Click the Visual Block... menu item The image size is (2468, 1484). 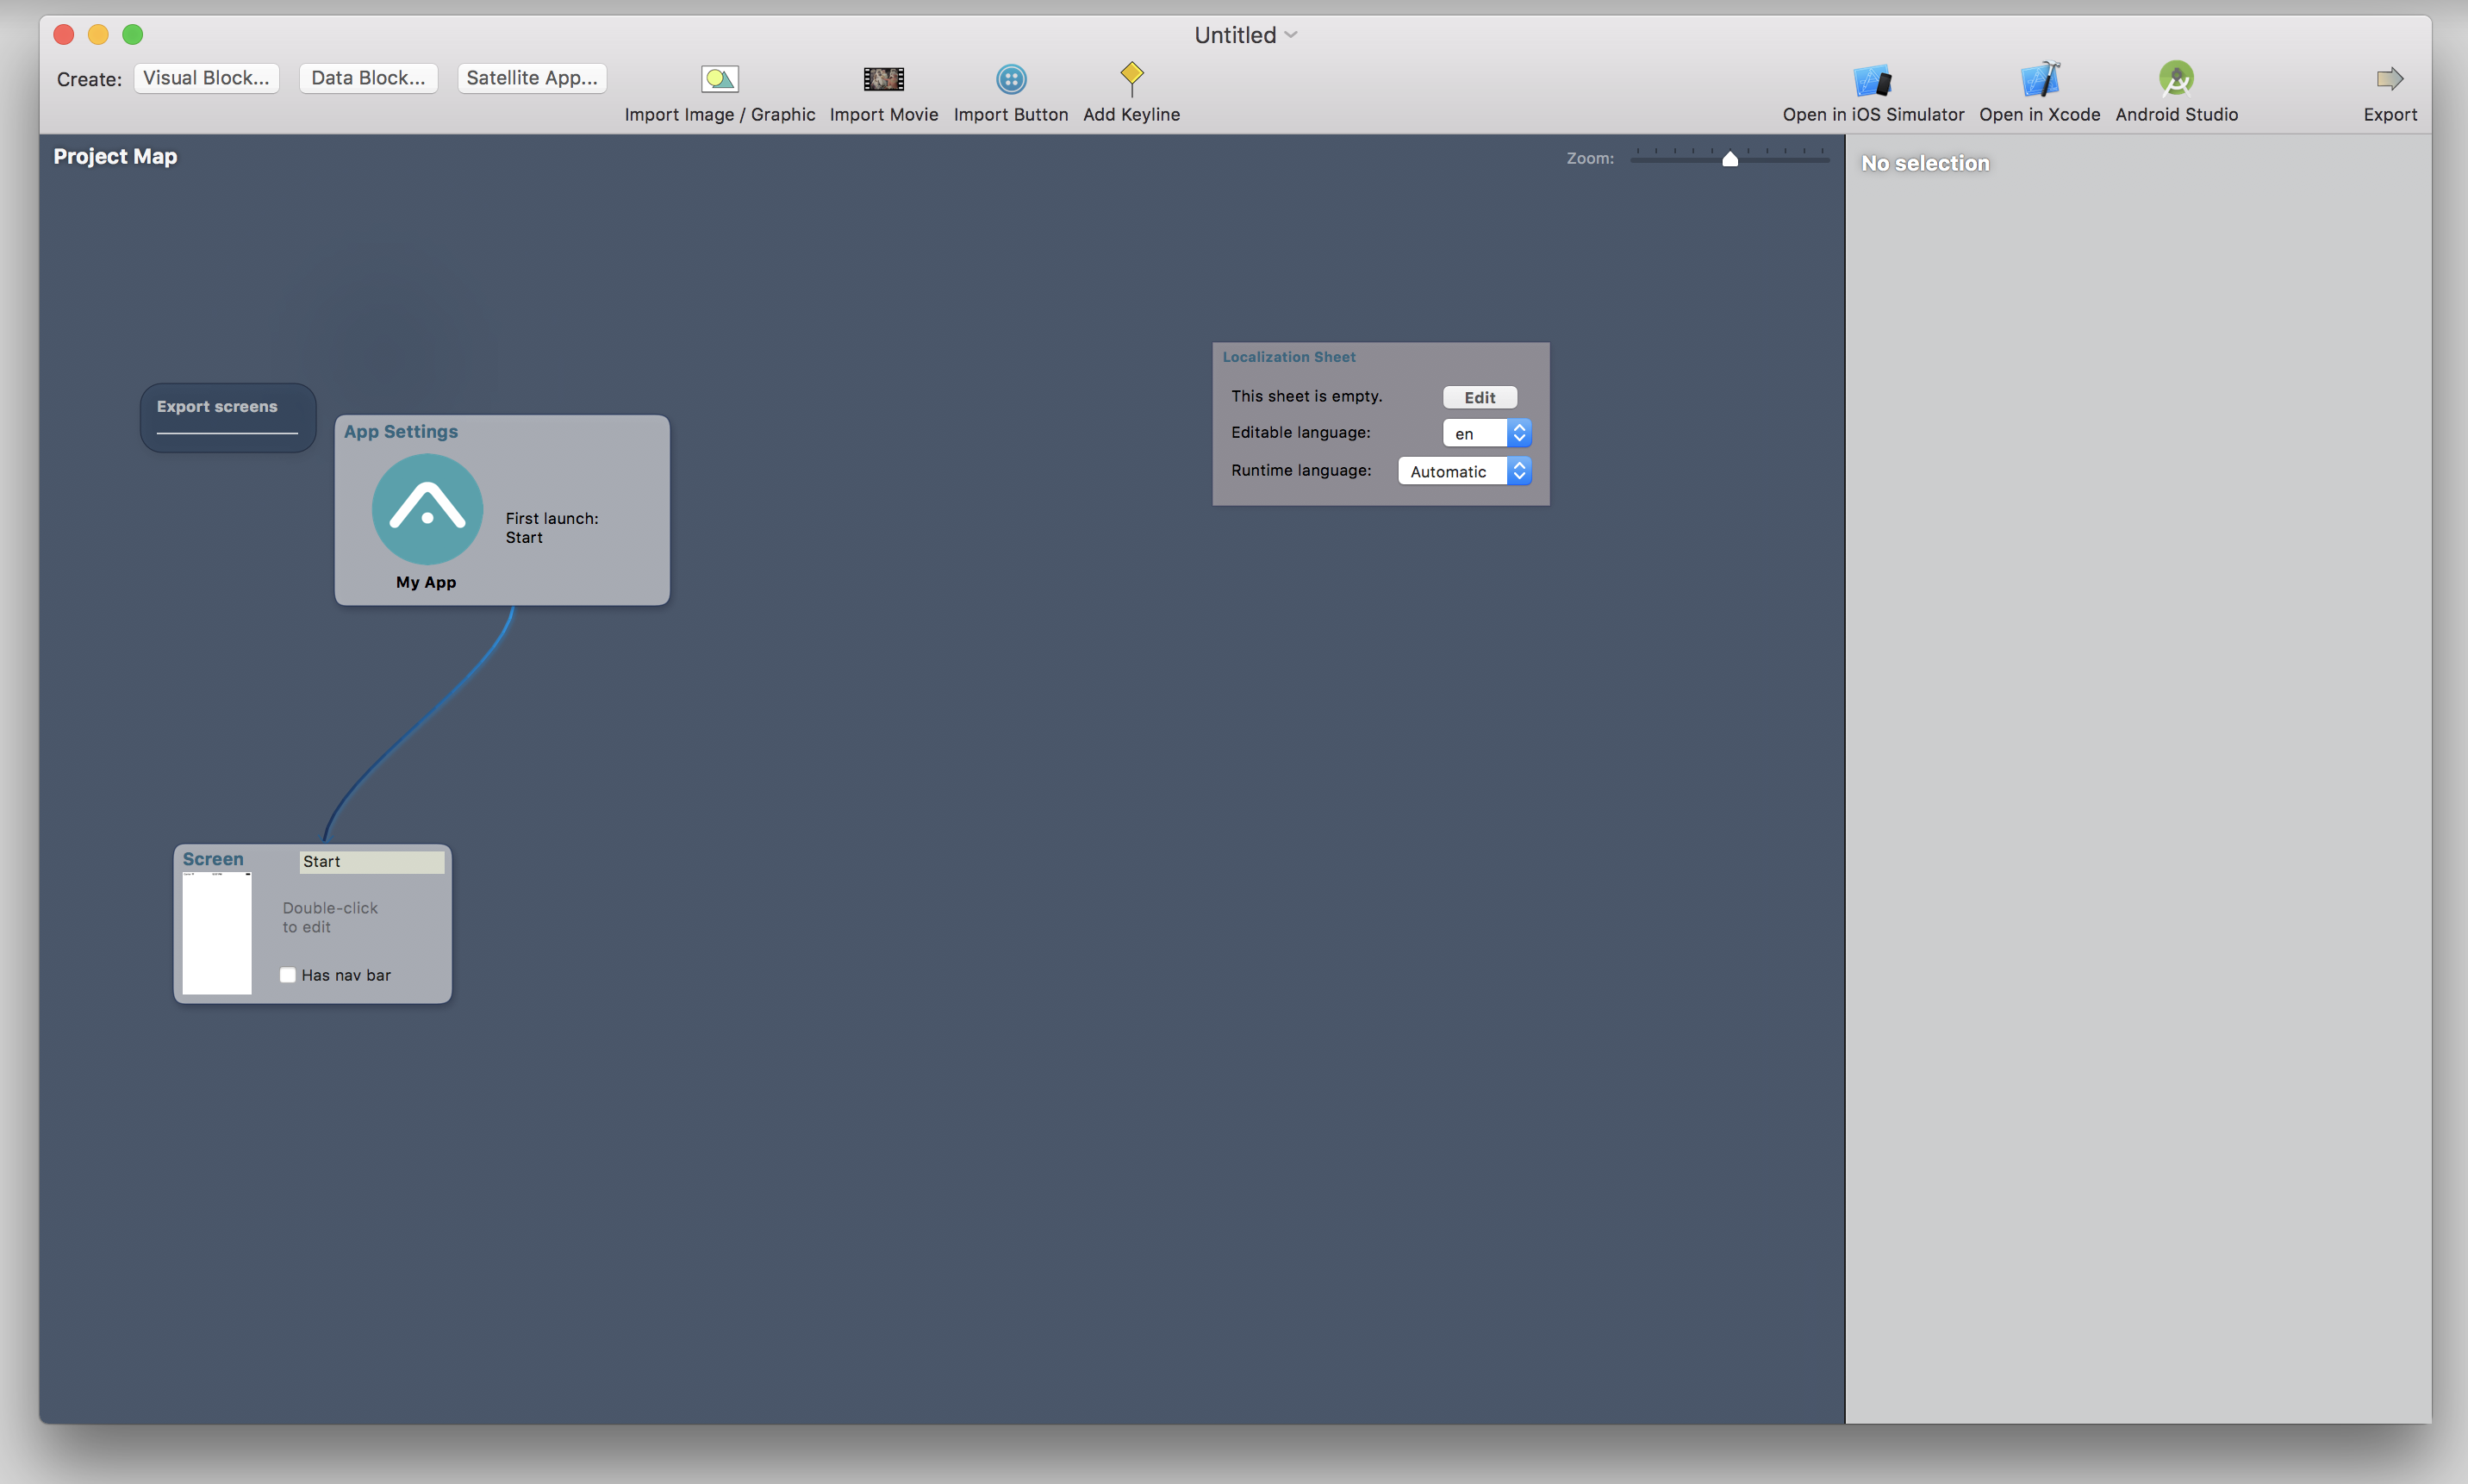tap(206, 76)
